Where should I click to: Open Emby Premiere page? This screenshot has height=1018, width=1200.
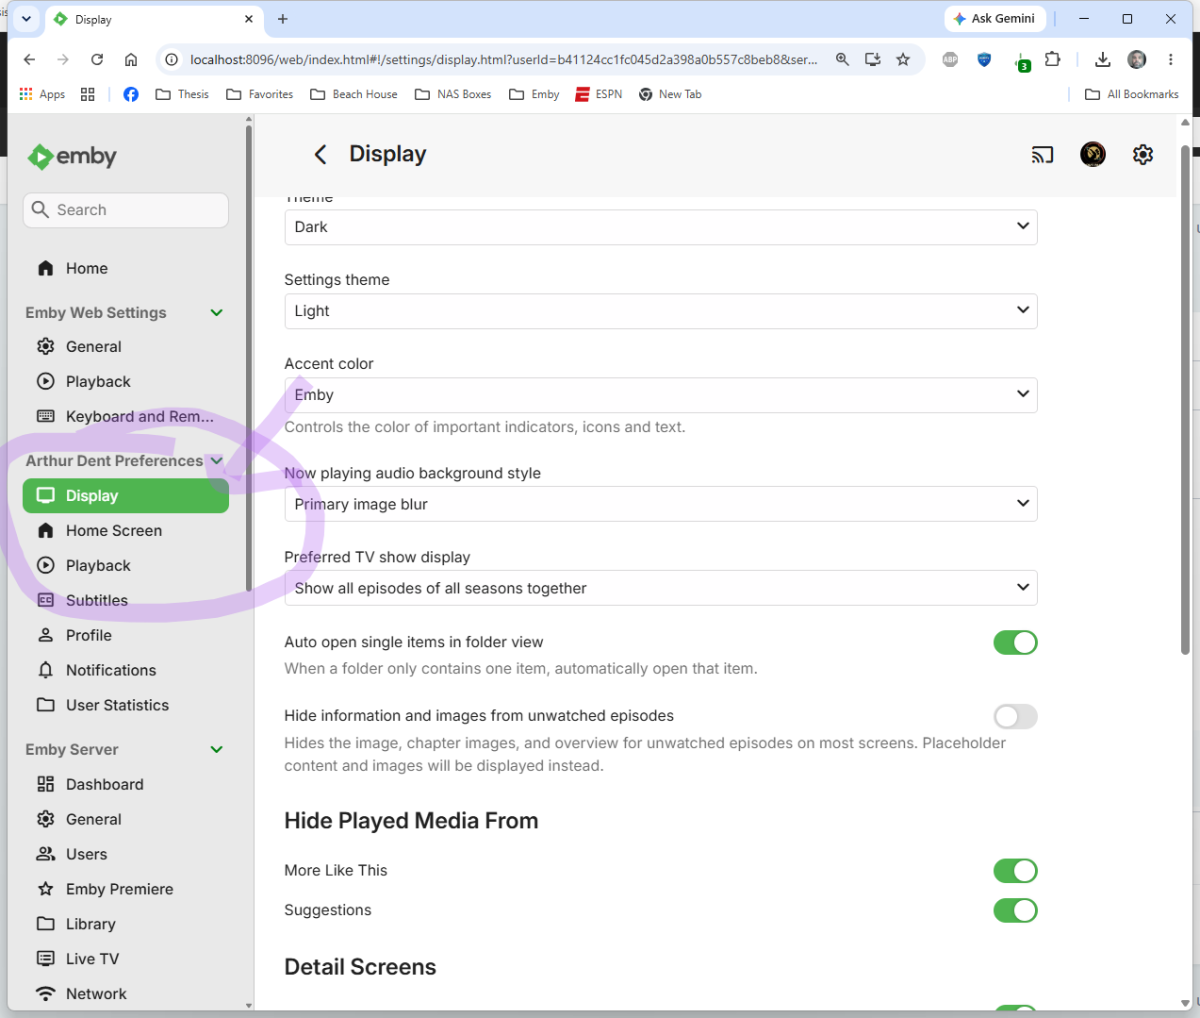coord(126,889)
